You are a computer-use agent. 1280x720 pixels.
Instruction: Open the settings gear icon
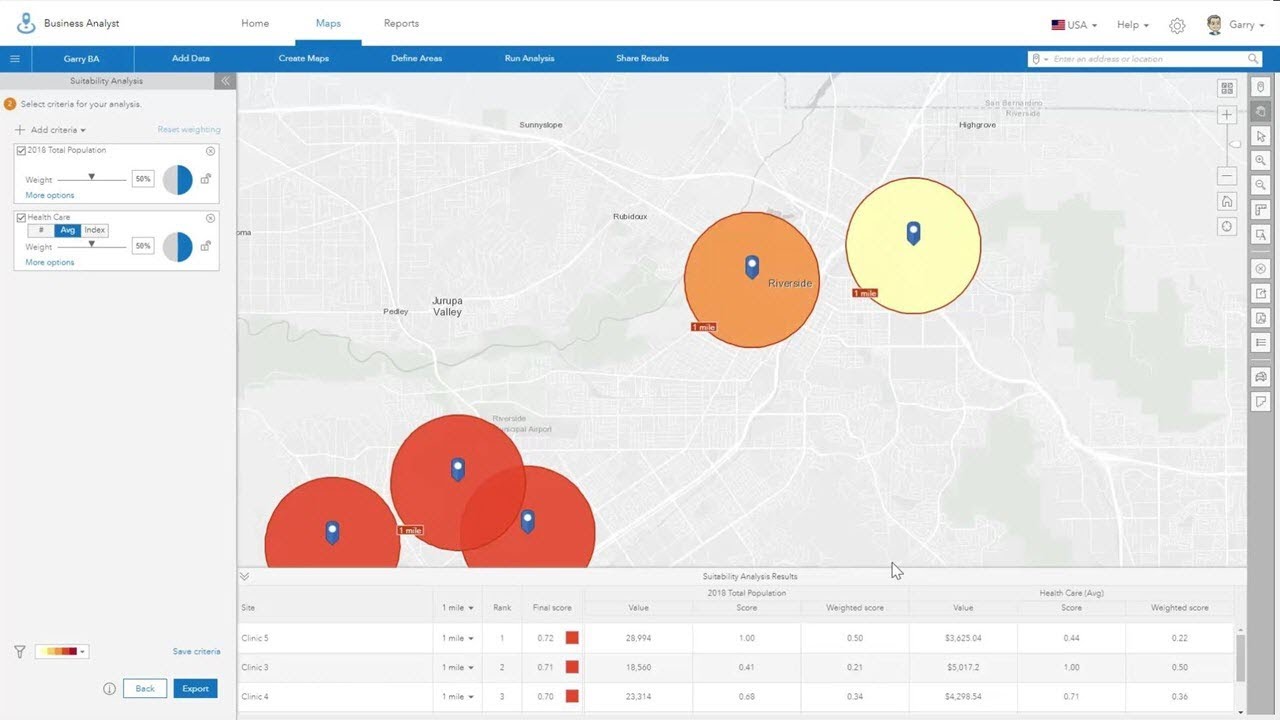point(1177,25)
